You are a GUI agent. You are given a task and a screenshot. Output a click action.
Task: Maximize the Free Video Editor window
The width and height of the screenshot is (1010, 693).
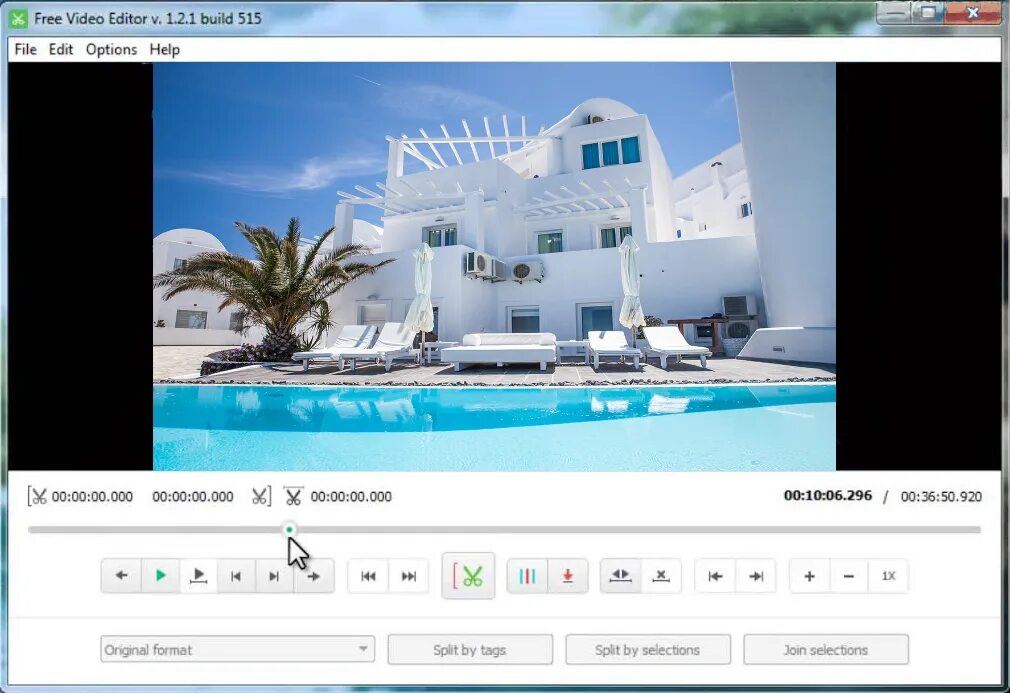point(927,13)
